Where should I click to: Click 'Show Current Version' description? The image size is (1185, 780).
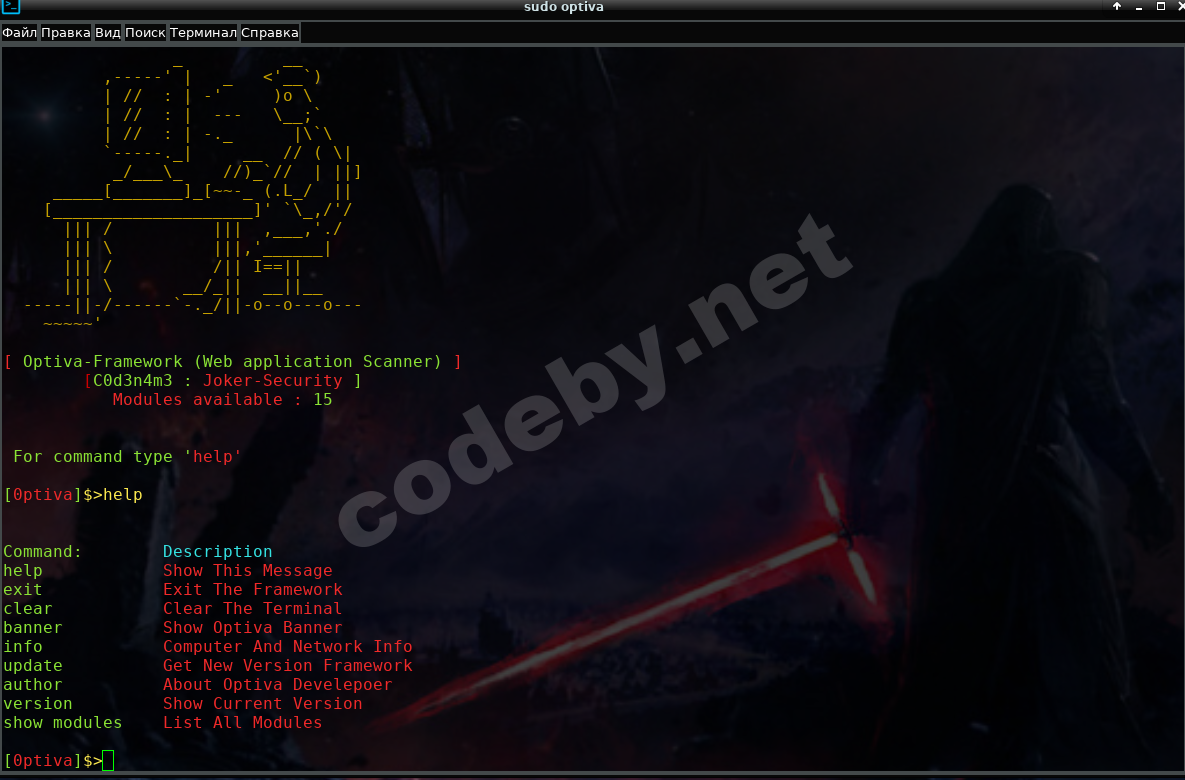(262, 703)
